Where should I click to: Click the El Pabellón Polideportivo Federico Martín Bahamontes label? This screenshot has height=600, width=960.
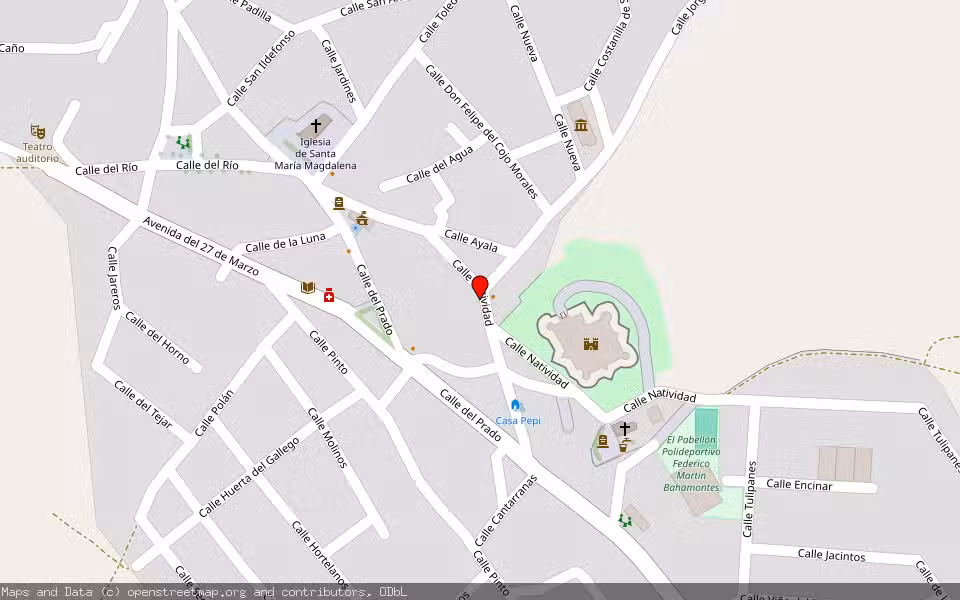tap(691, 463)
